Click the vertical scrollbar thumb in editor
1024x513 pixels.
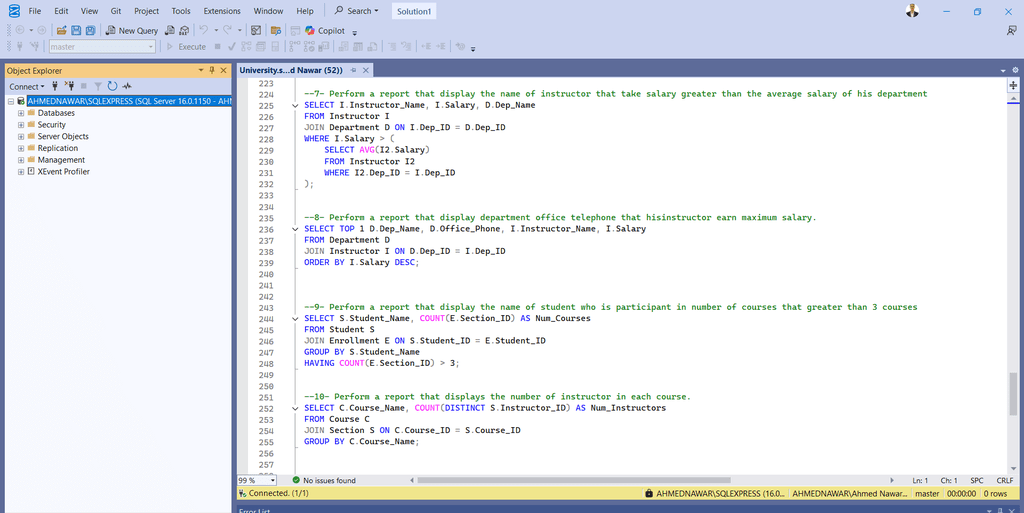[x=1013, y=393]
